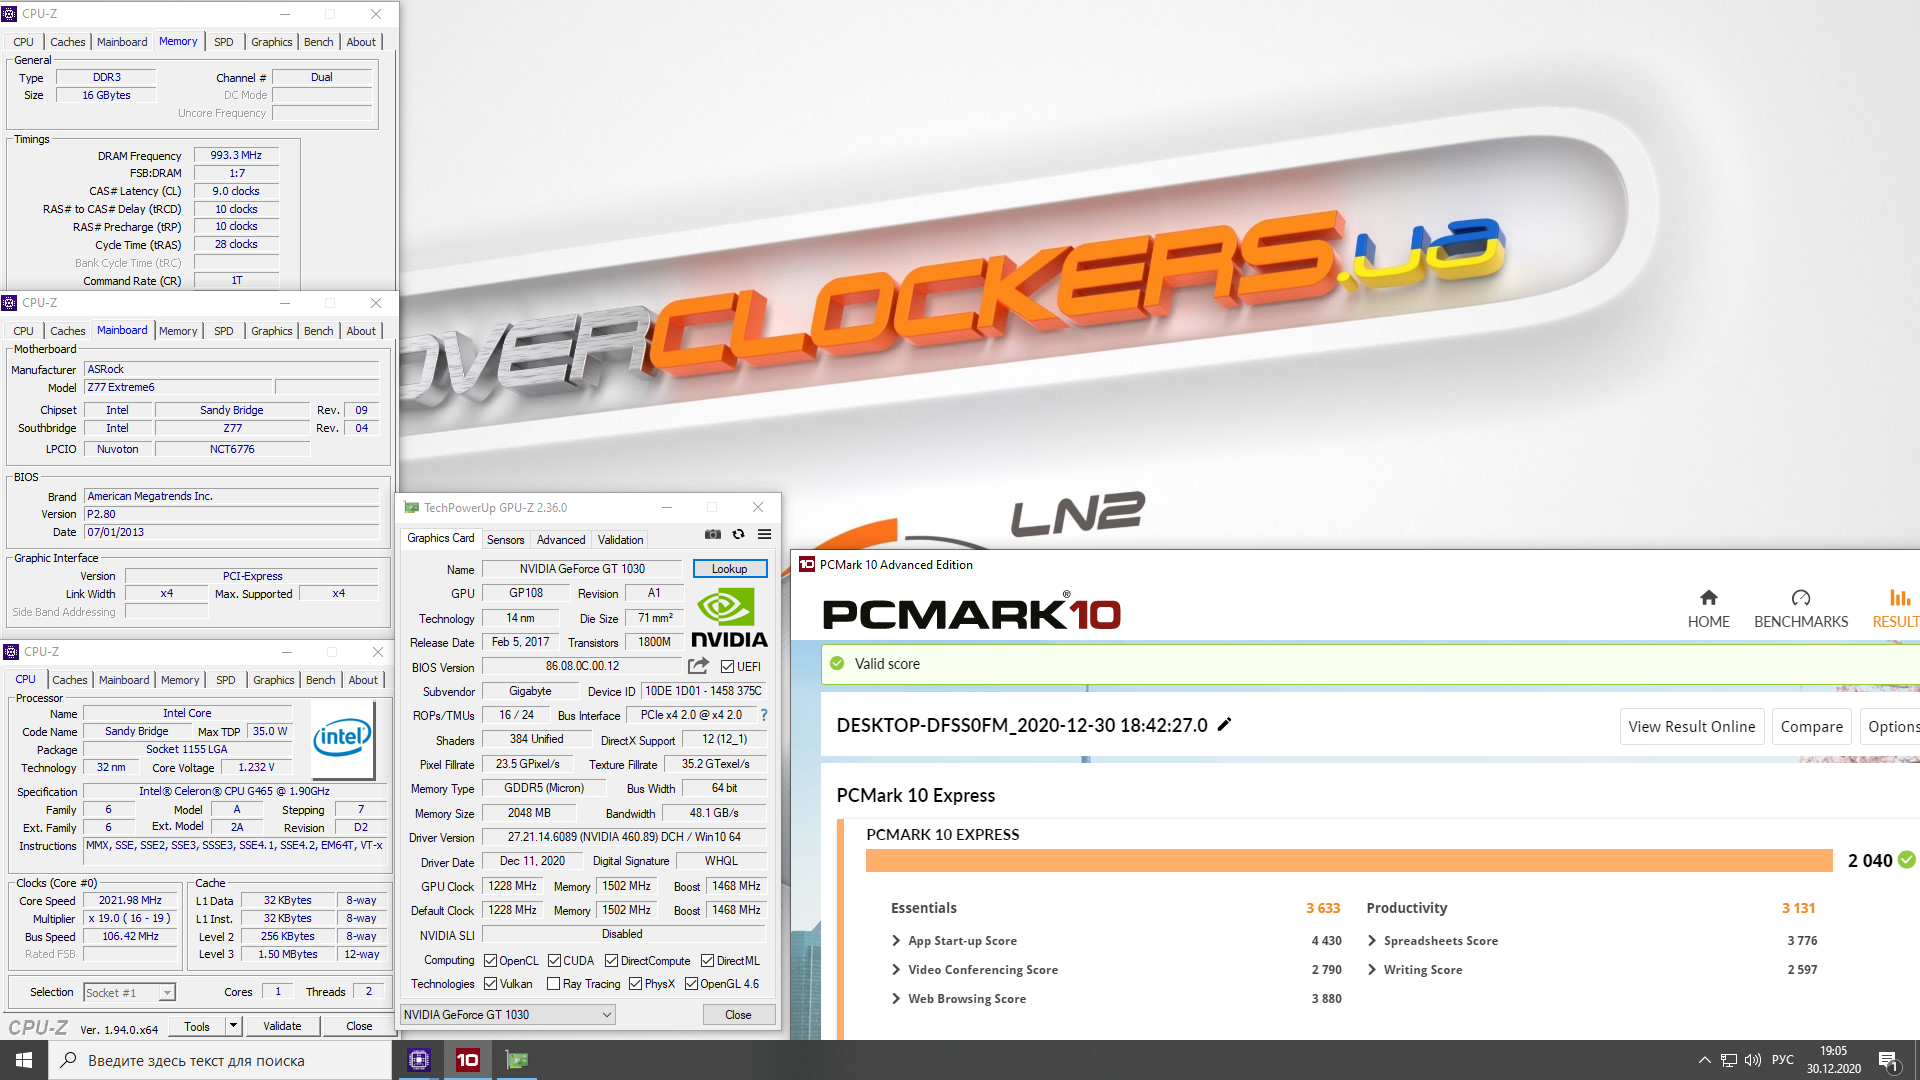The image size is (1920, 1080).
Task: Toggle Ray Tracing checkbox
Action: [x=553, y=984]
